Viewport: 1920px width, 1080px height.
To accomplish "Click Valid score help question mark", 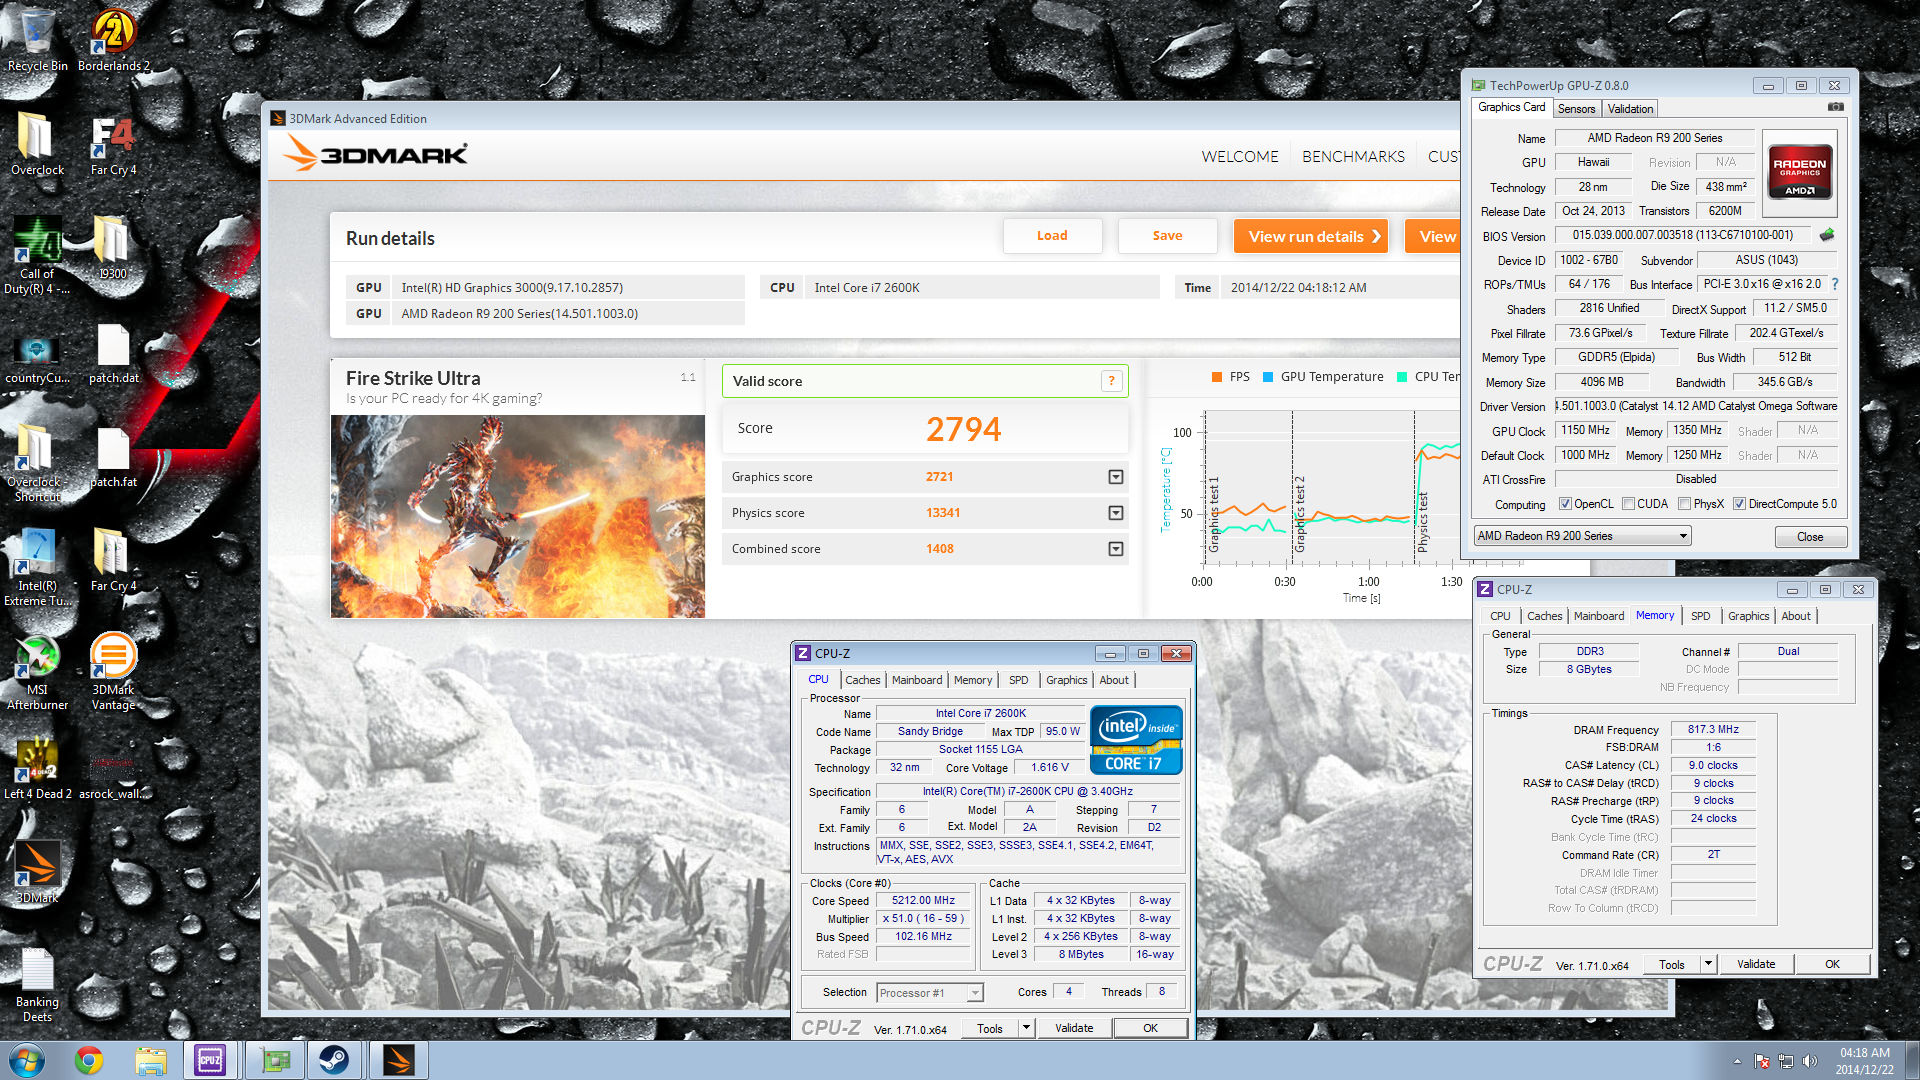I will (1111, 381).
